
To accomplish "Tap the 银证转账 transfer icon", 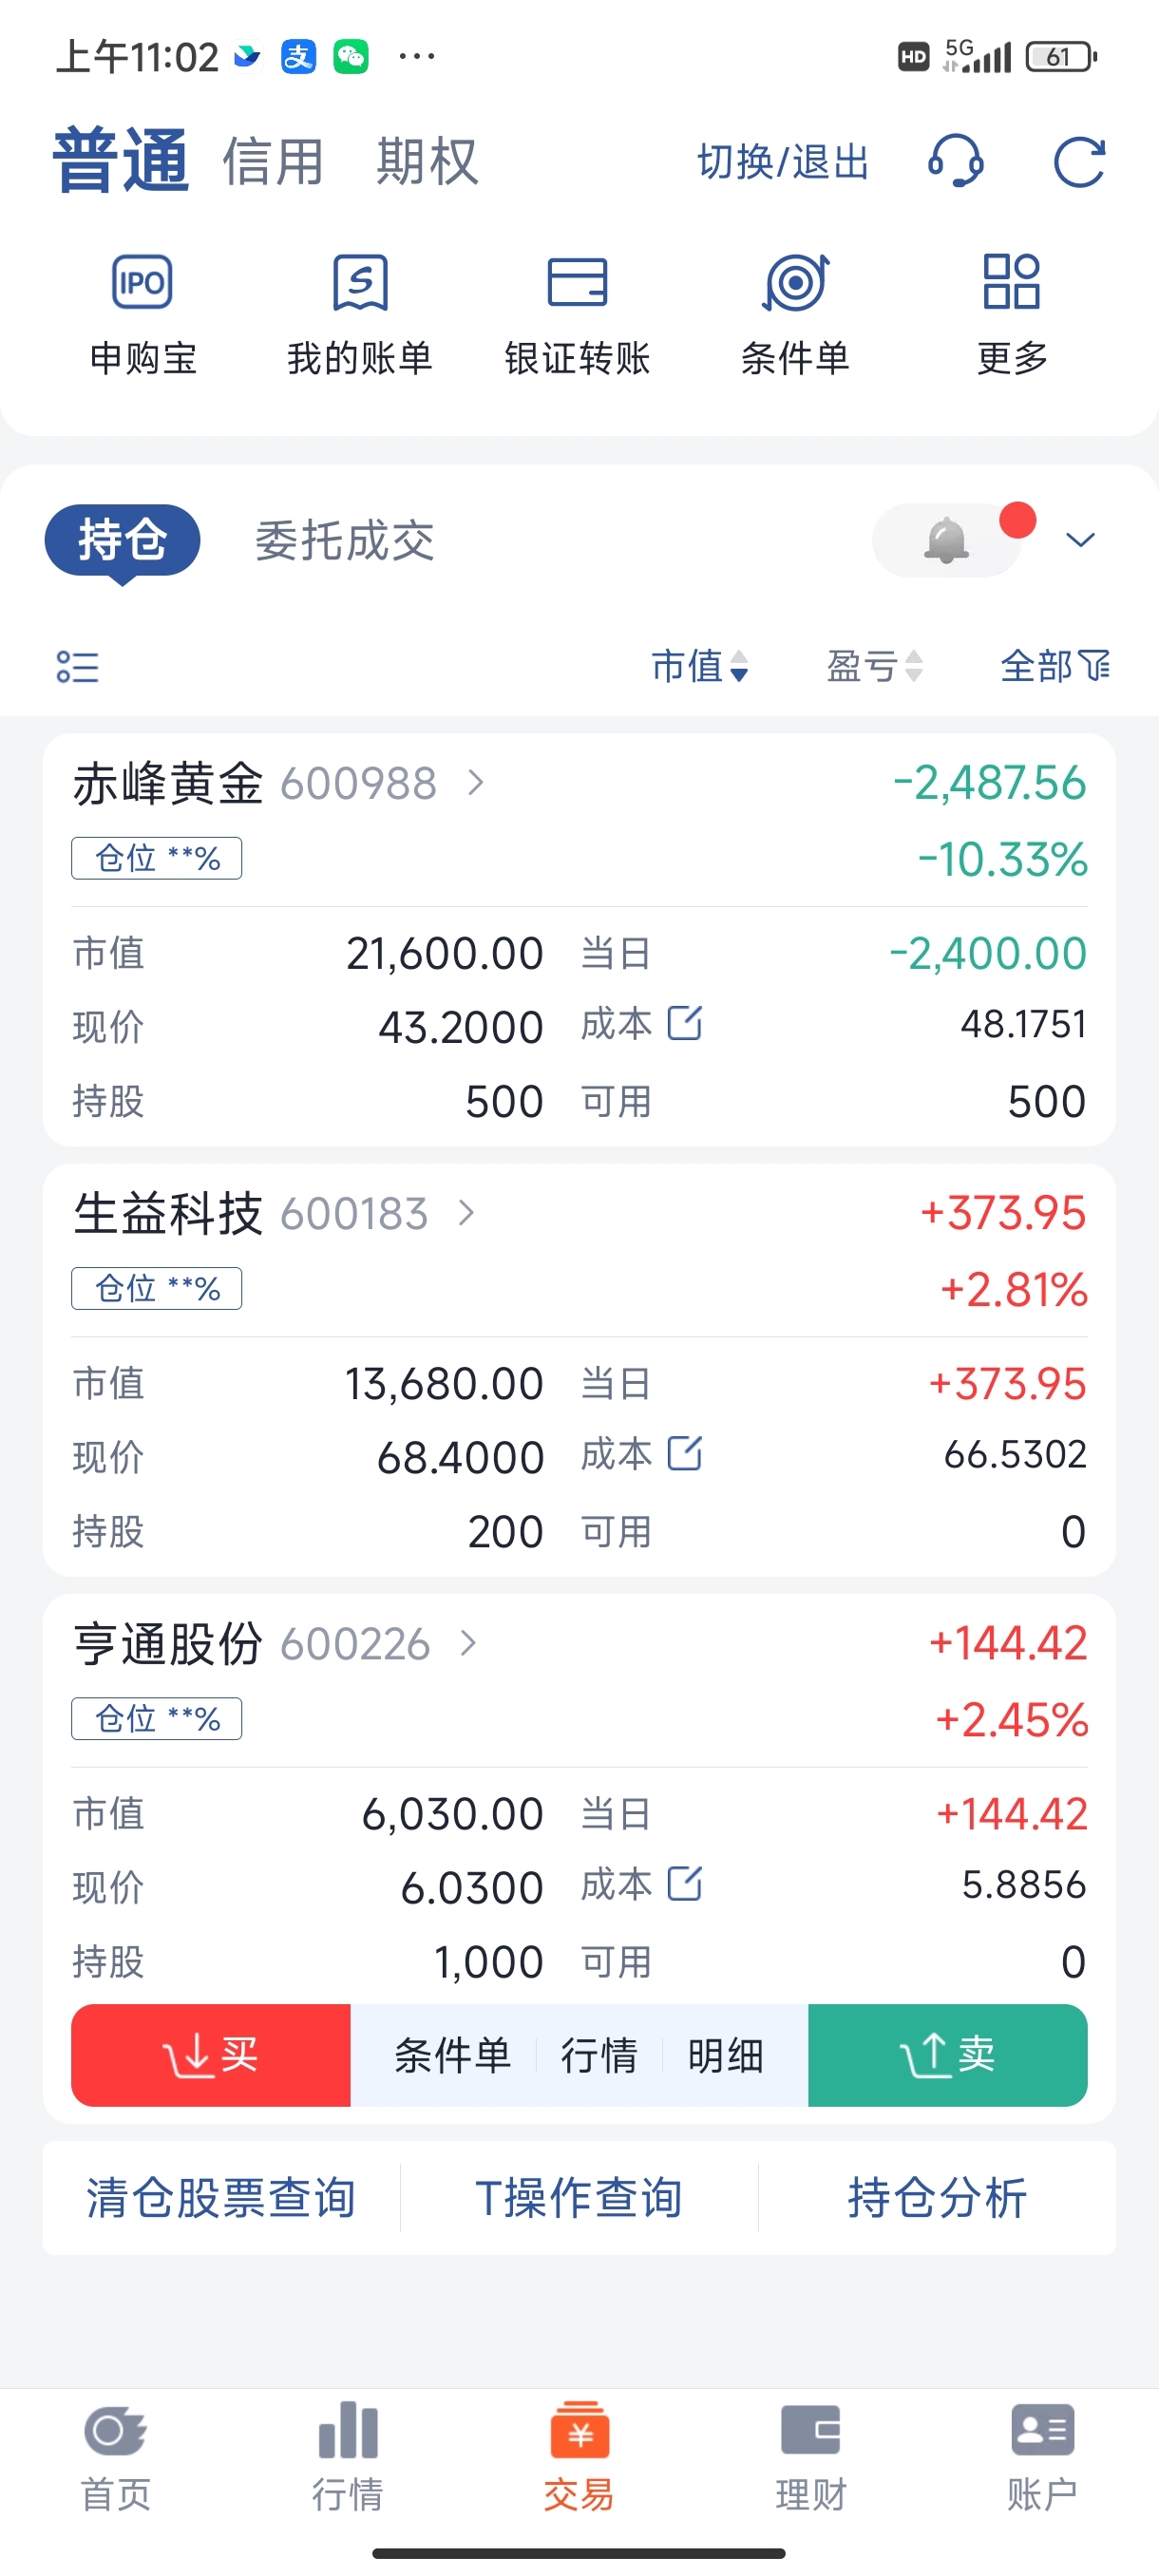I will click(x=577, y=283).
